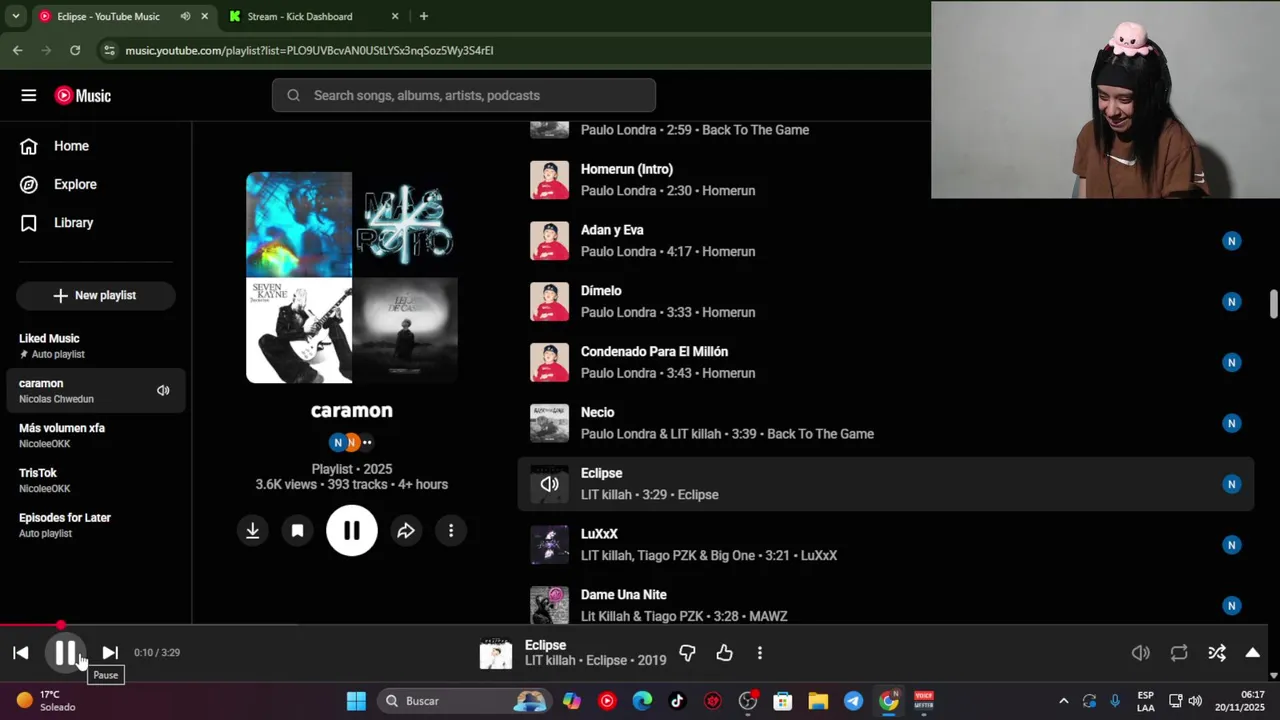
Task: Open playlist three-dot more options
Action: 451,531
